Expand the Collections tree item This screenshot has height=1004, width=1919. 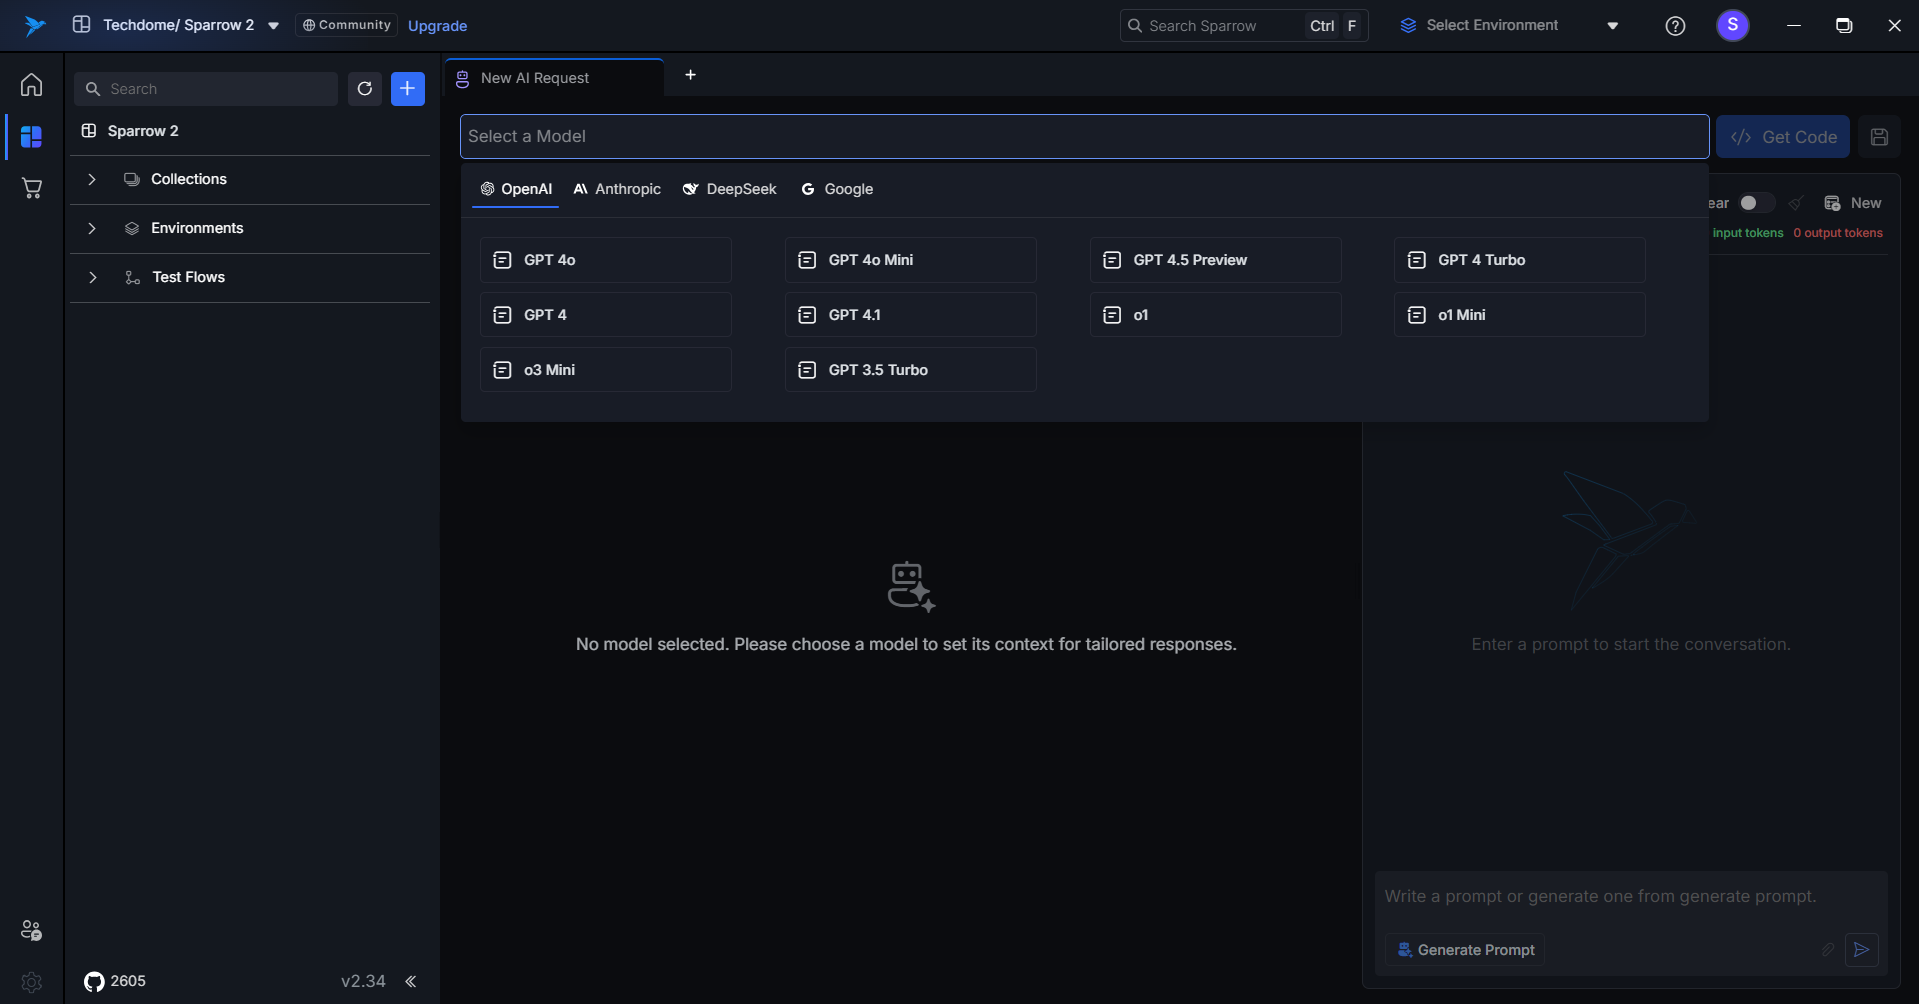[92, 179]
